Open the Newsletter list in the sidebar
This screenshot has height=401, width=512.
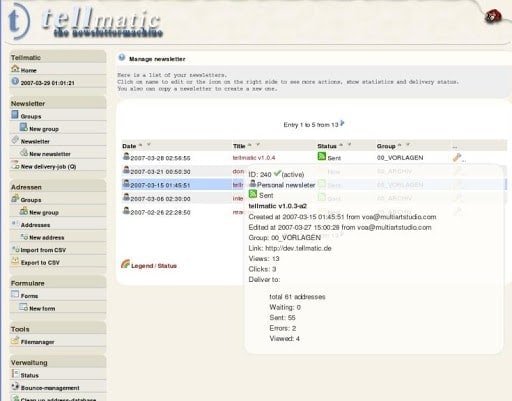[x=35, y=142]
